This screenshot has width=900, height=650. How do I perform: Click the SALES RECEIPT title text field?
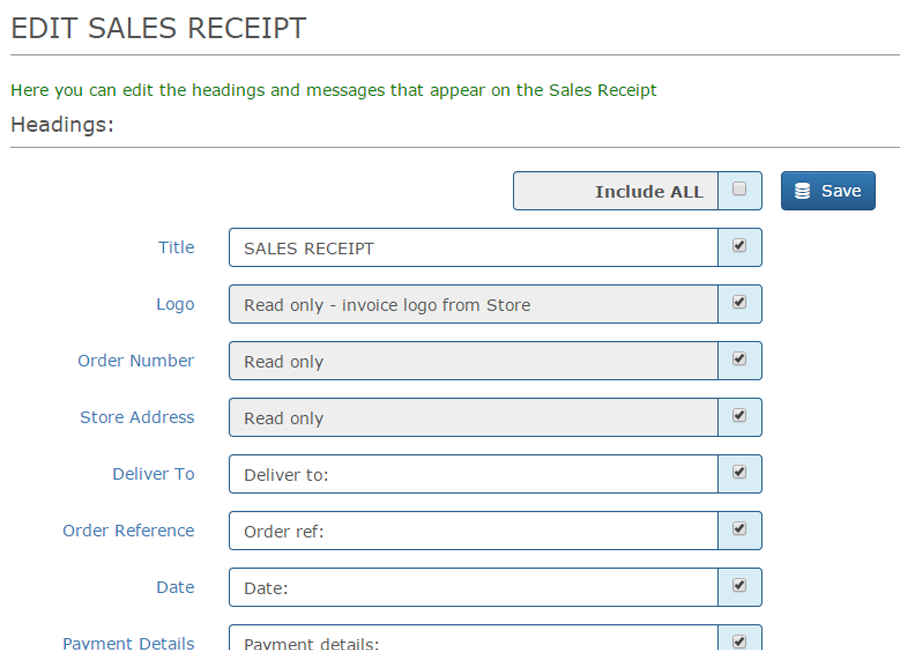point(472,248)
